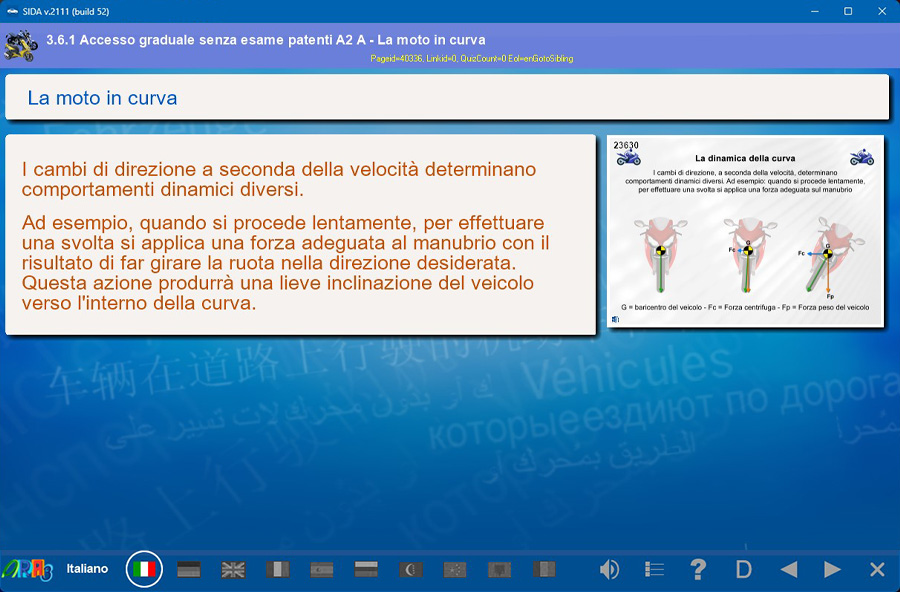The width and height of the screenshot is (900, 592).
Task: Pick the crescent moon flag language
Action: 410,569
